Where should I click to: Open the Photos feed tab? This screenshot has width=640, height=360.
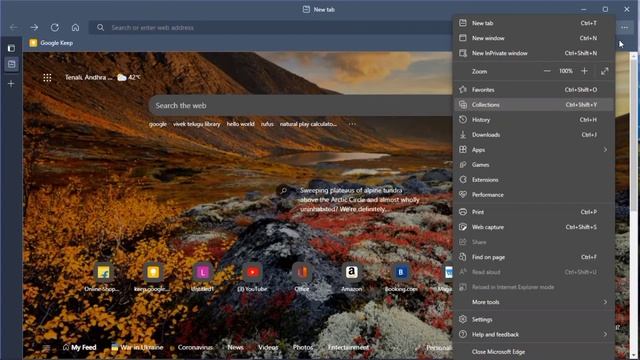pyautogui.click(x=303, y=347)
